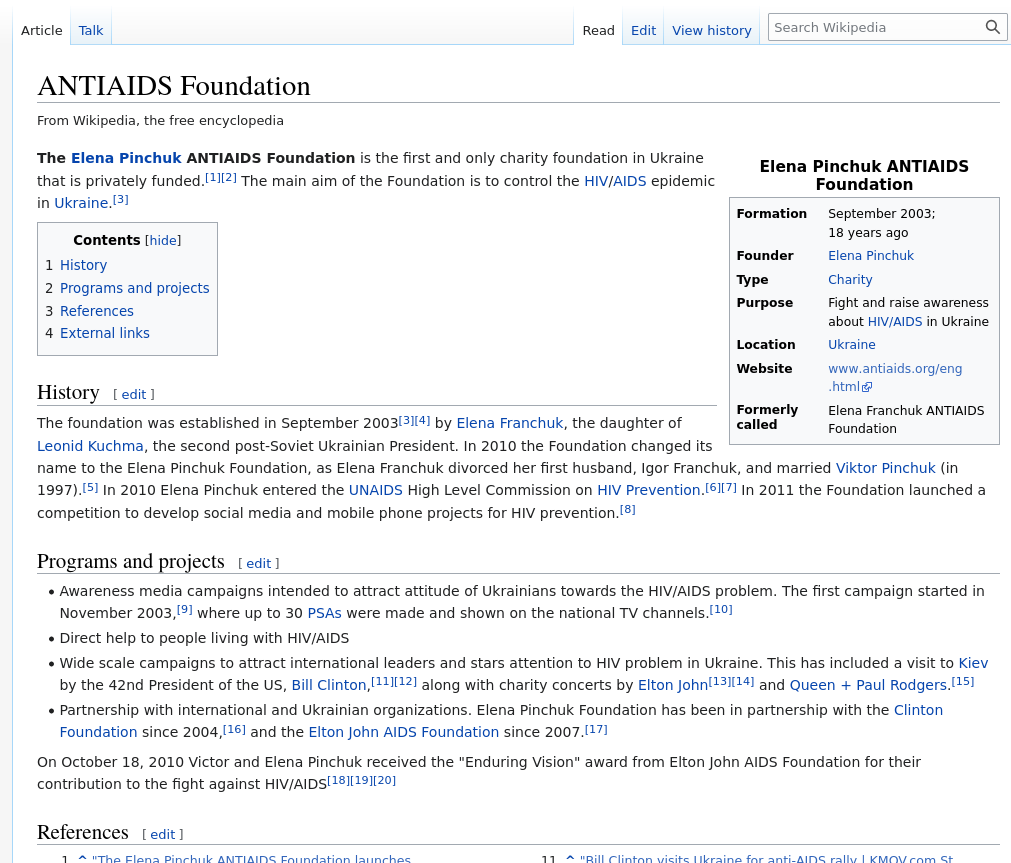Open reference 11 Bill Clinton visits Ukraine
Screen dimensions: 1011x863
pos(766,858)
